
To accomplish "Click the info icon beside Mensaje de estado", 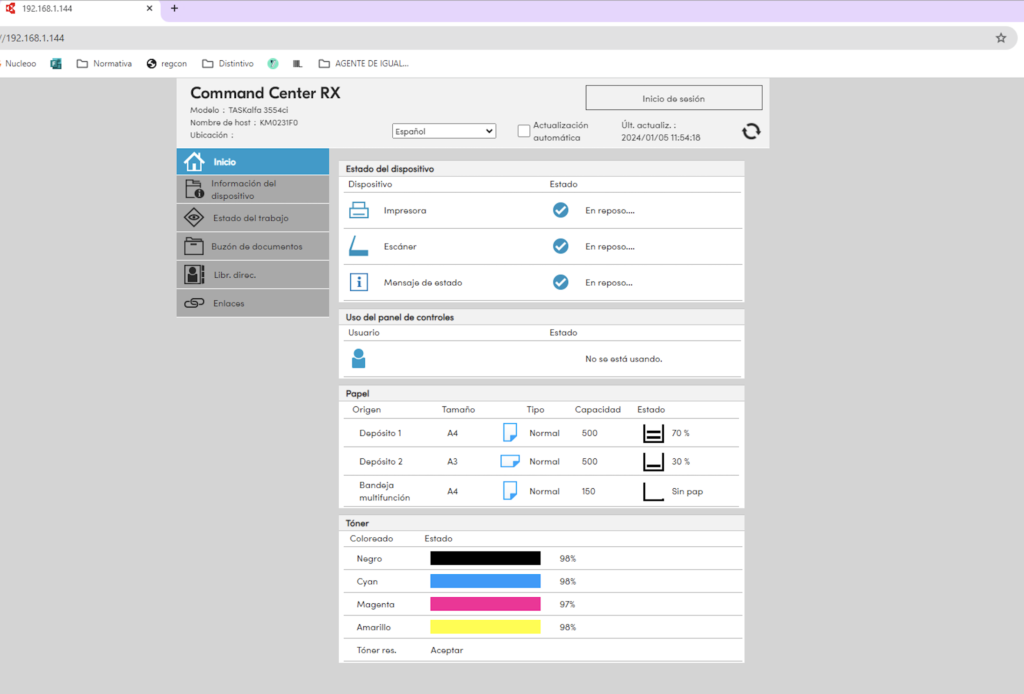I will coord(359,282).
